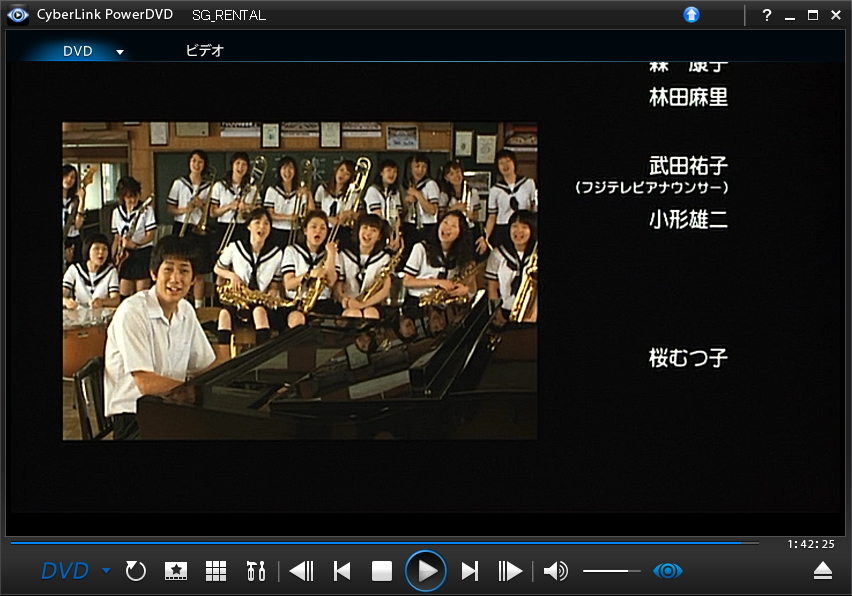Open help with the question mark button
Viewport: 852px width, 596px height.
[767, 15]
